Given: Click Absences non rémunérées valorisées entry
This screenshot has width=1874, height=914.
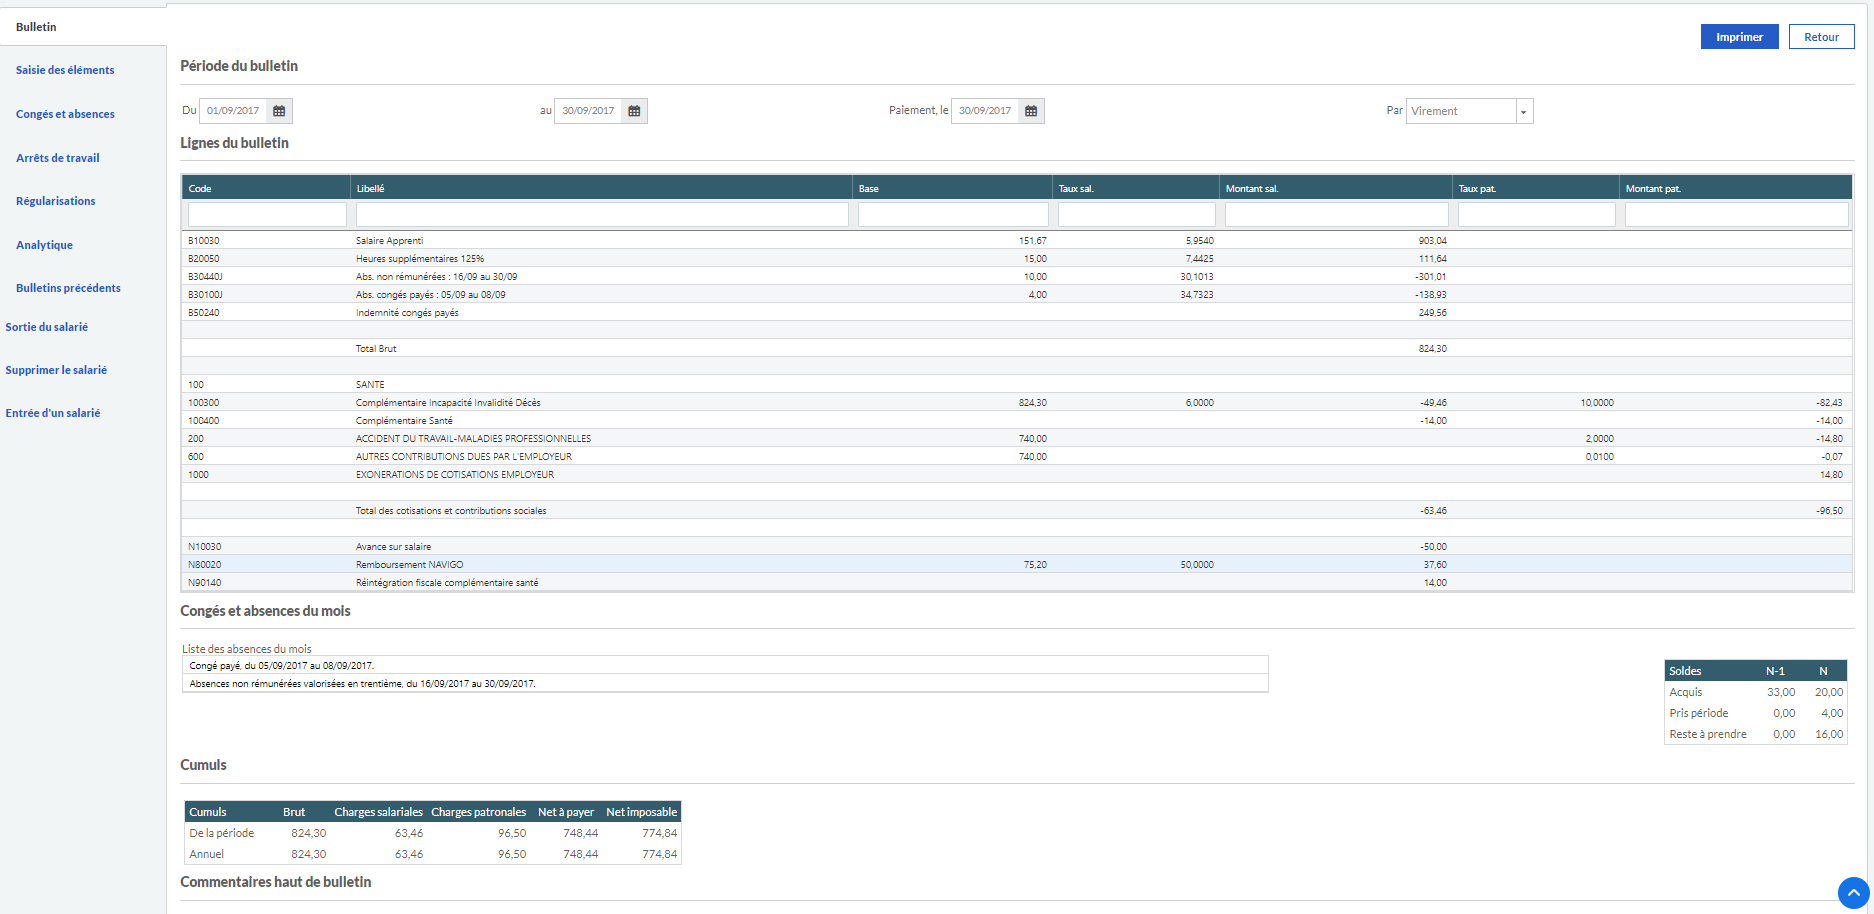Looking at the screenshot, I should 725,683.
